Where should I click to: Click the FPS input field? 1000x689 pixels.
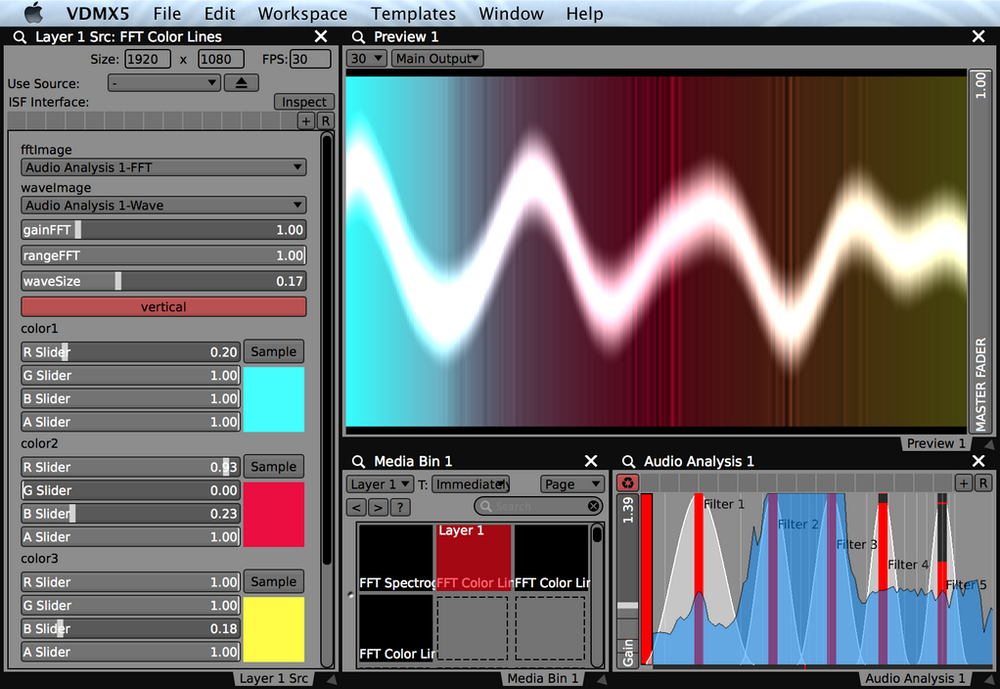click(311, 59)
